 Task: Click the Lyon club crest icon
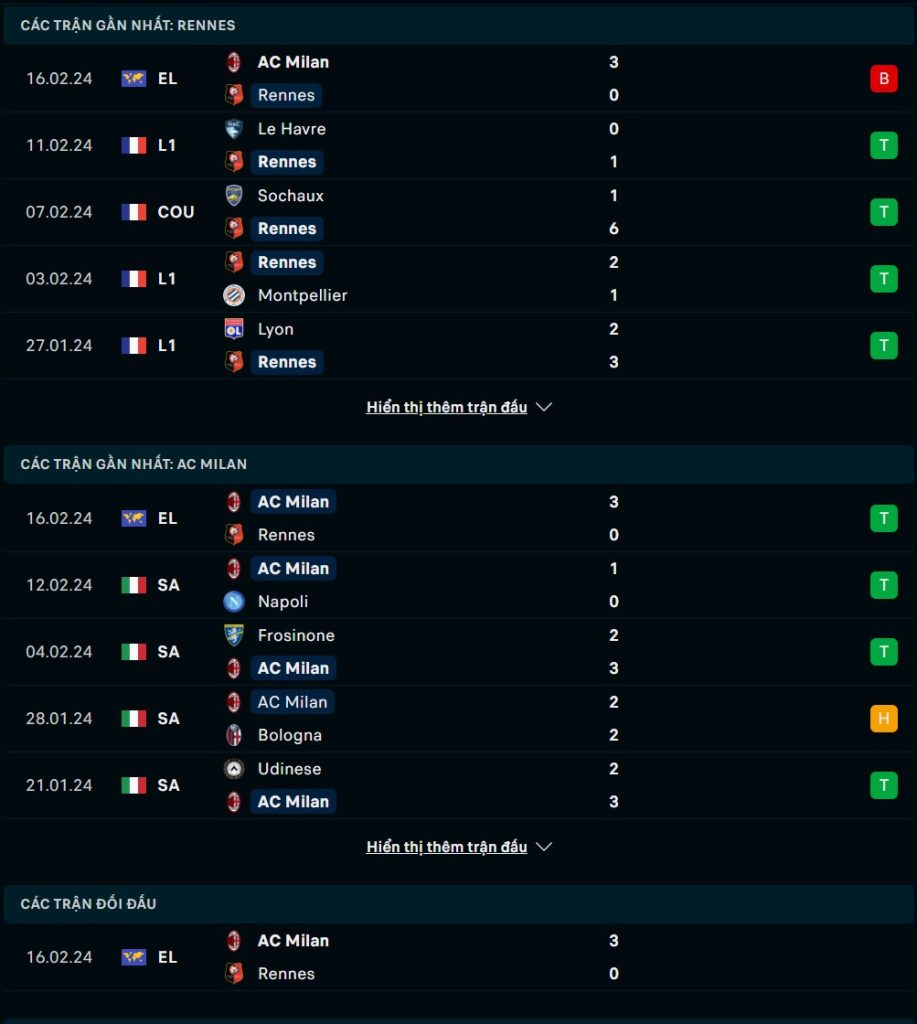[x=234, y=328]
